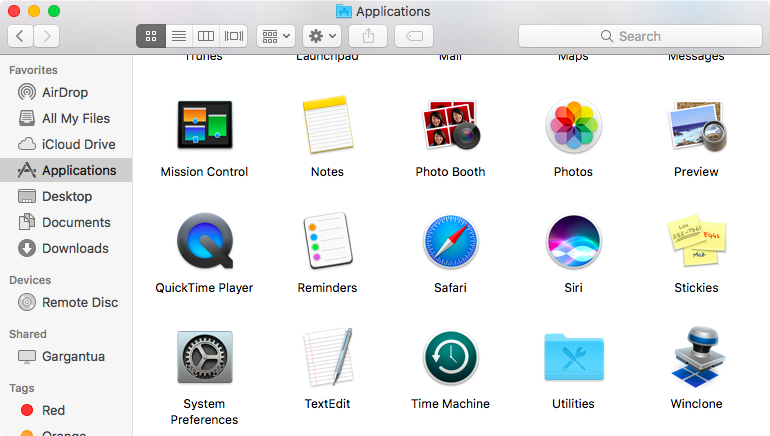
Task: Open the System Preferences gear icon
Action: (205, 357)
